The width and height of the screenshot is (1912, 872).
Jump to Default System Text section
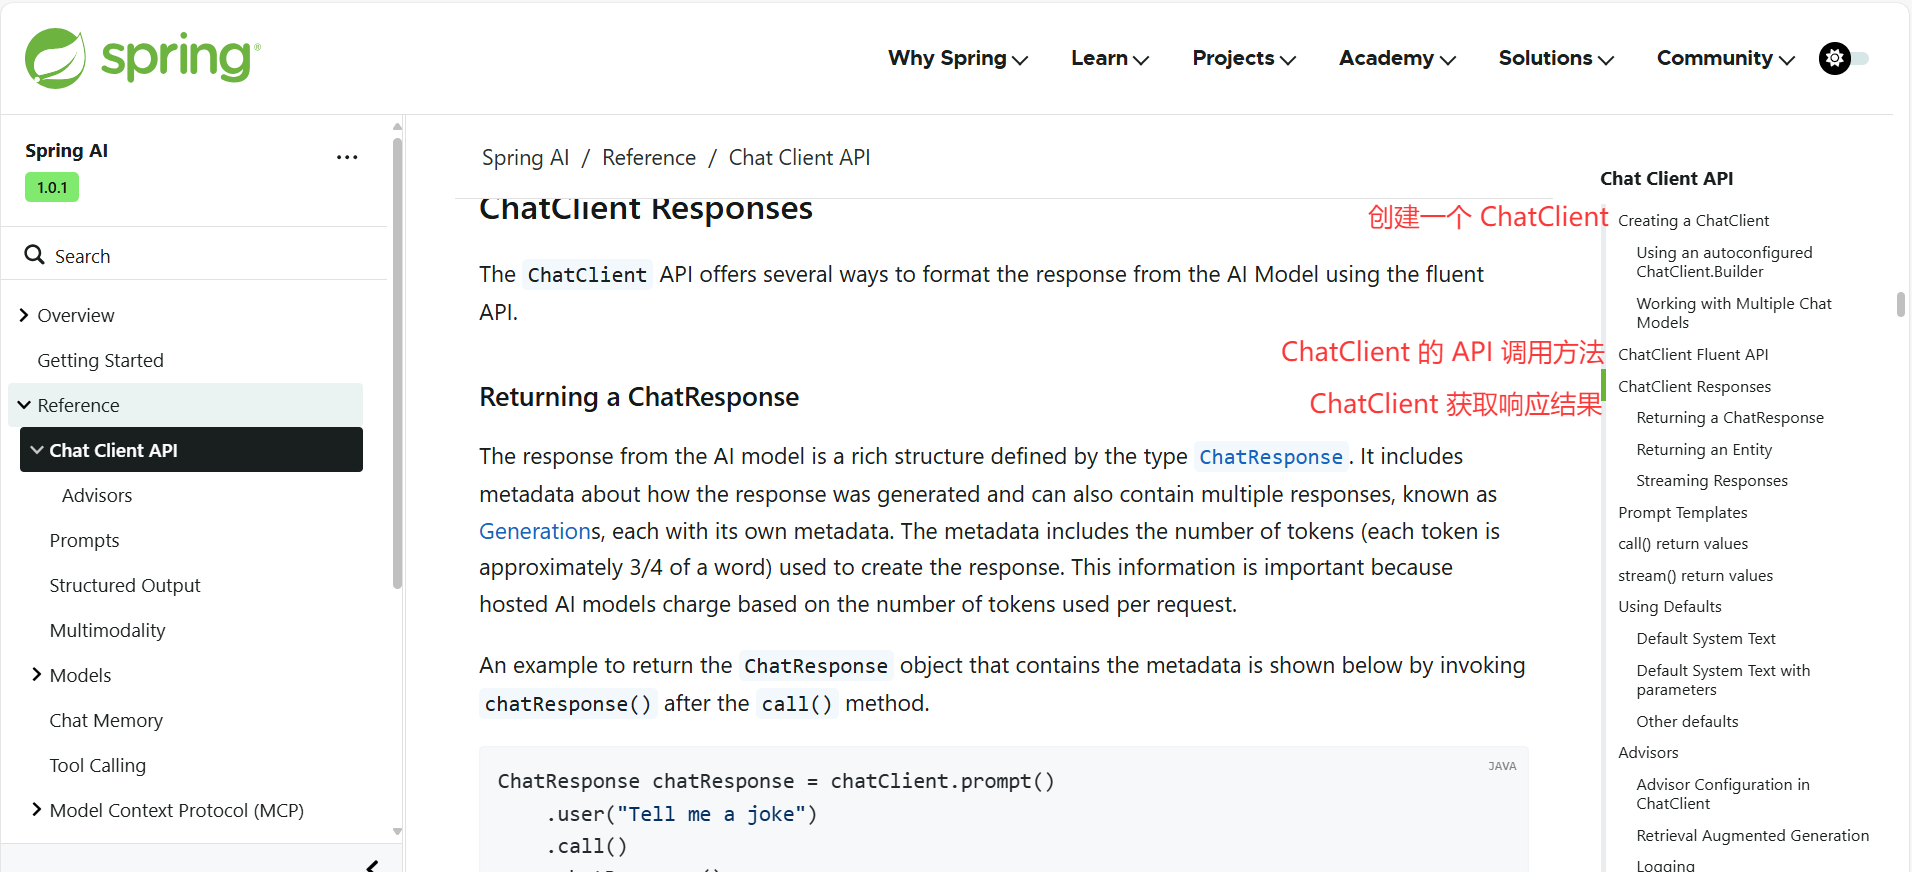point(1706,638)
